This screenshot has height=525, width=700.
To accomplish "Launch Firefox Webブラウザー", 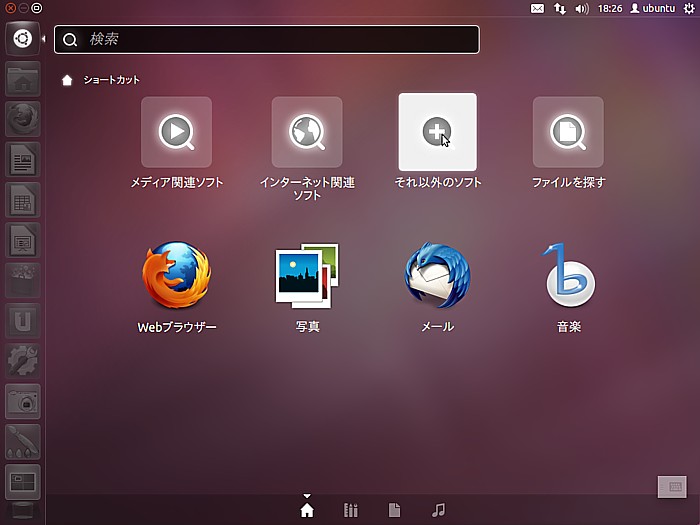I will pos(176,275).
